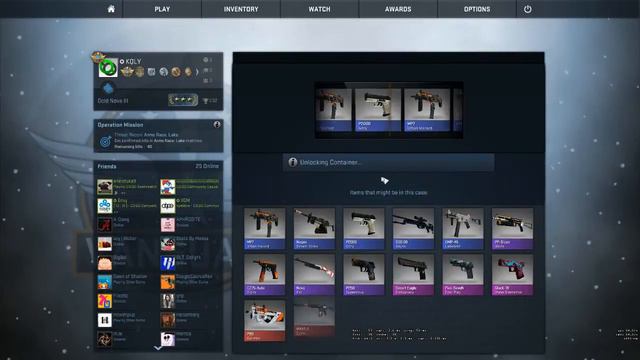640x360 pixels.
Task: Select the Desert Eagle case item thumbnail
Action: tap(413, 275)
